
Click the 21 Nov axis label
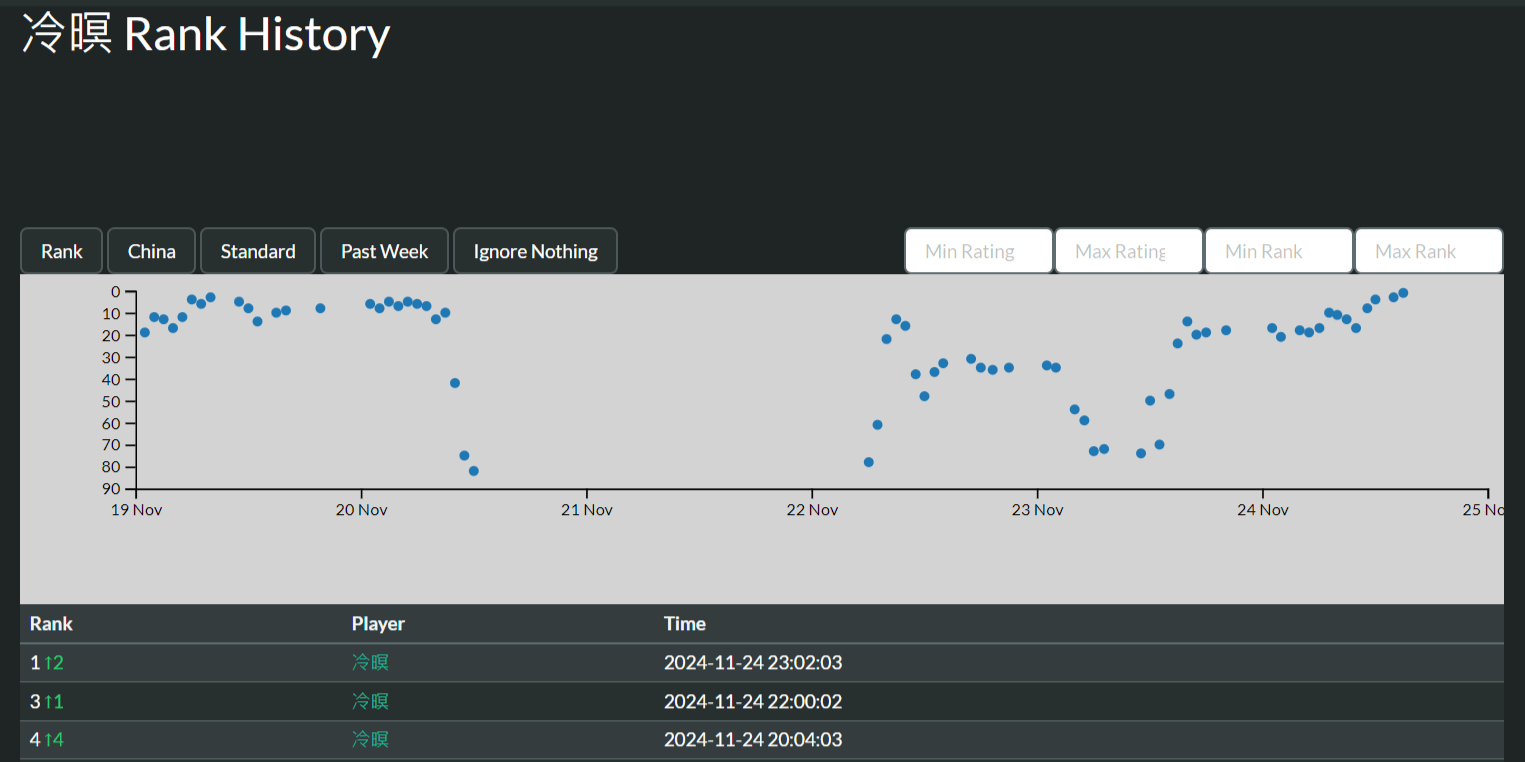pyautogui.click(x=587, y=510)
